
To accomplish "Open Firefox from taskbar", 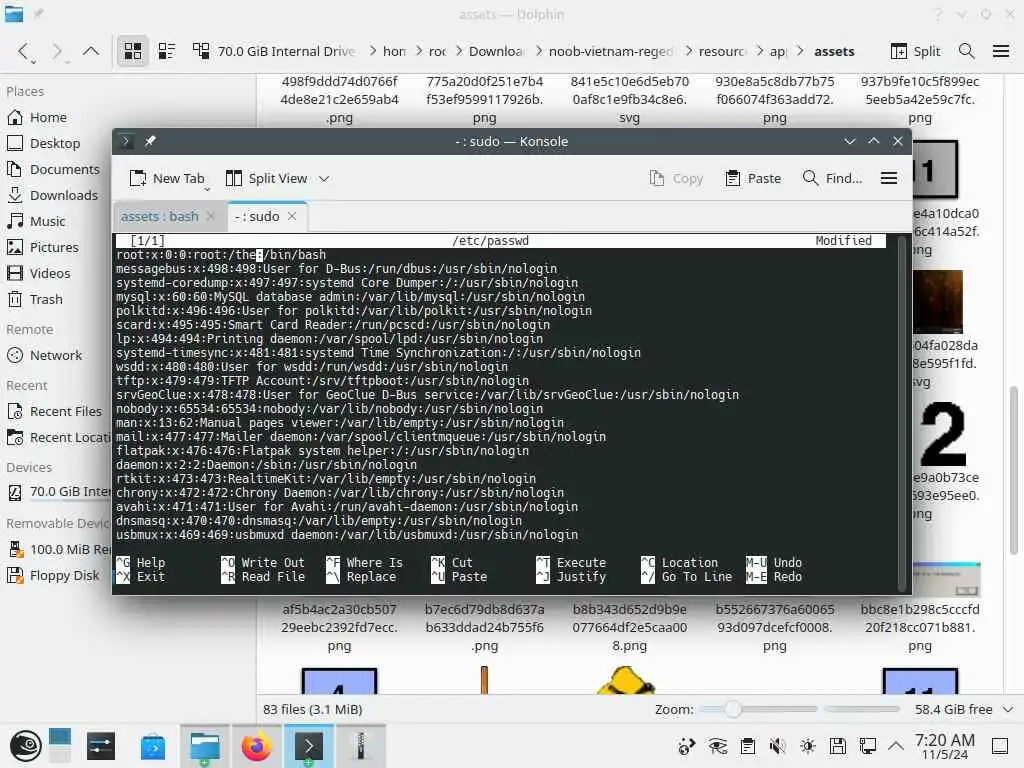I will point(256,746).
